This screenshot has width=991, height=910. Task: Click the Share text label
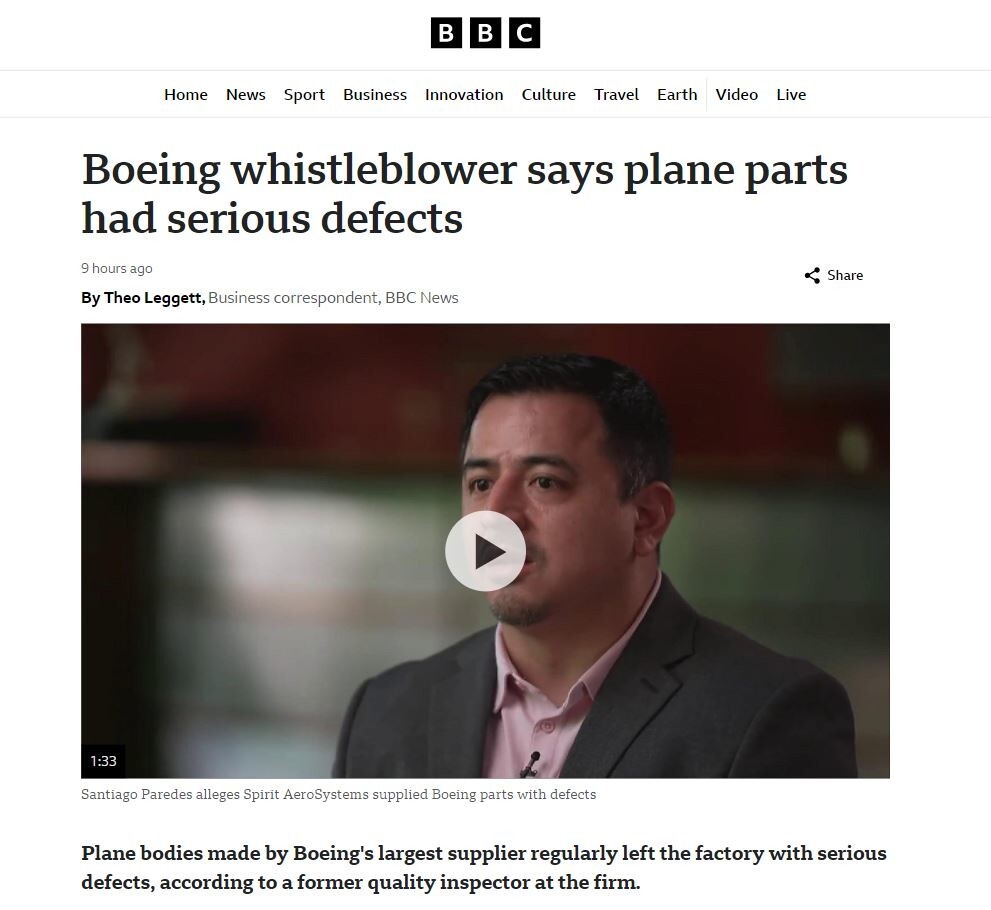[845, 276]
